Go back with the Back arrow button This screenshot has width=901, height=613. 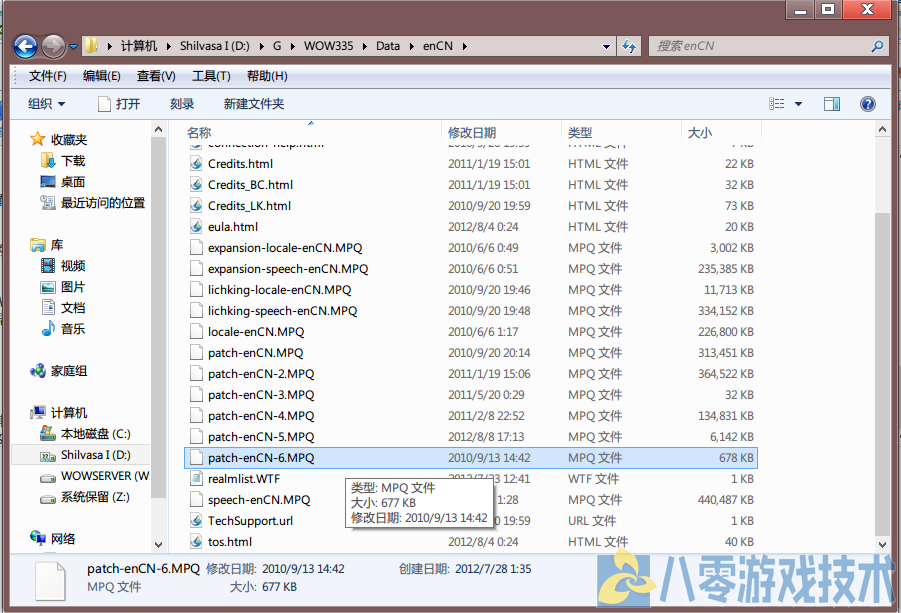pos(25,46)
